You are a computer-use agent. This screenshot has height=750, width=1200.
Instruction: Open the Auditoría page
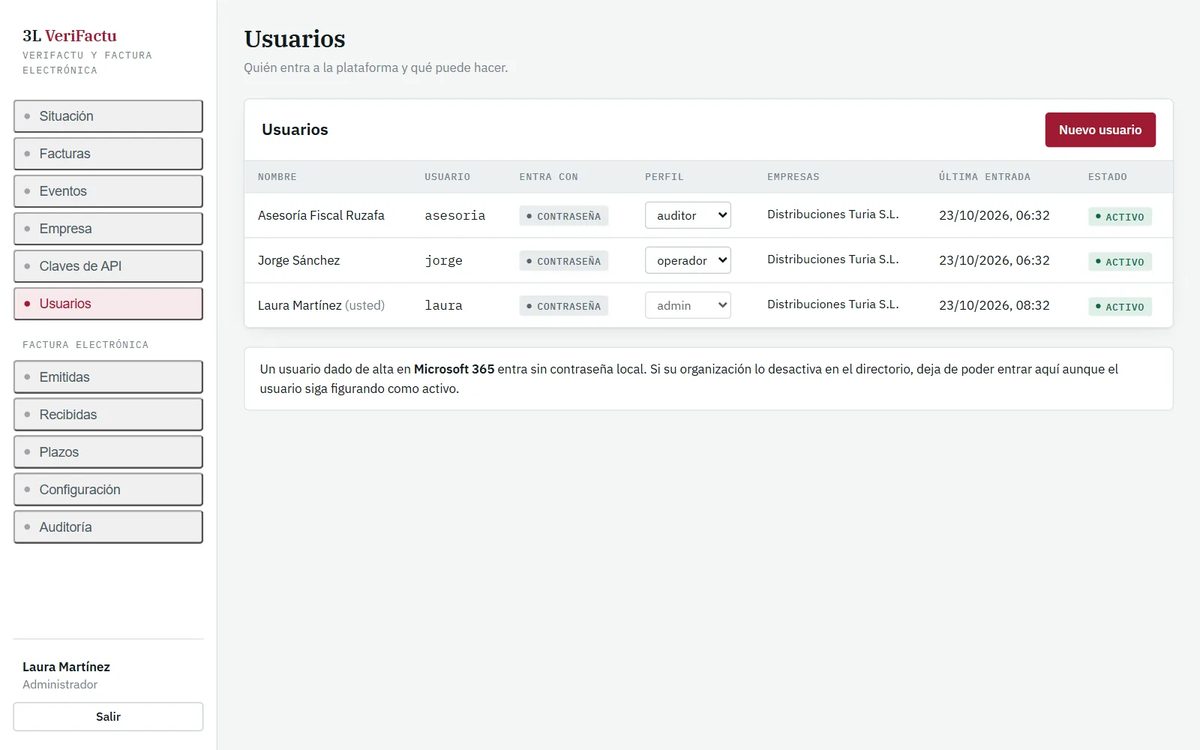point(108,527)
